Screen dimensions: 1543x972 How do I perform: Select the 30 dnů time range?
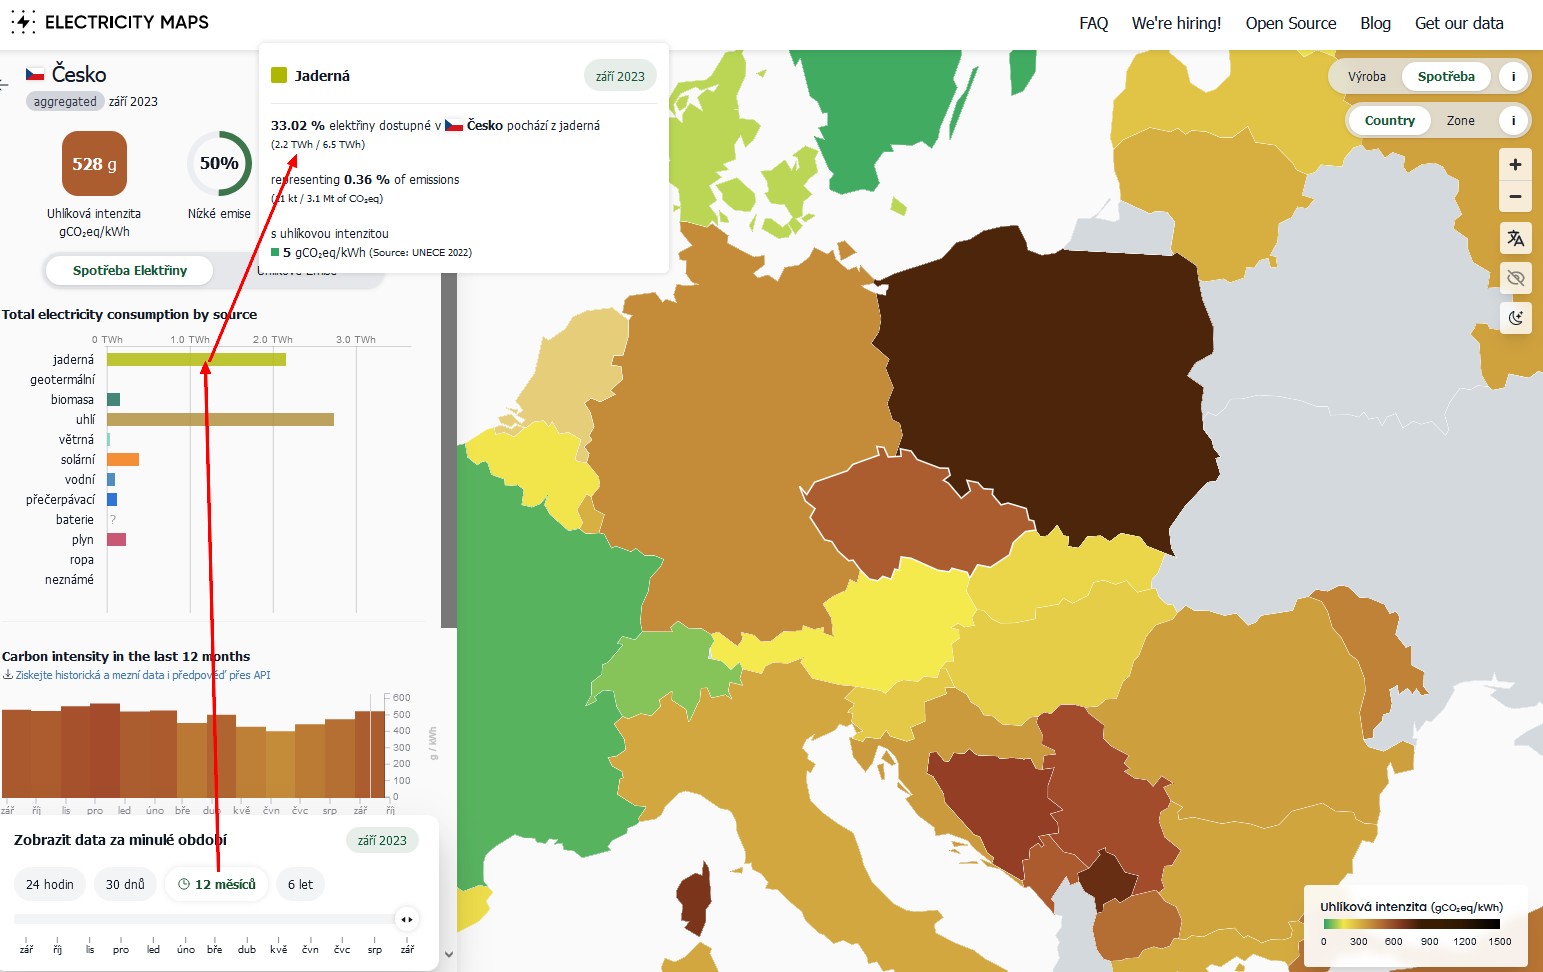pyautogui.click(x=125, y=884)
